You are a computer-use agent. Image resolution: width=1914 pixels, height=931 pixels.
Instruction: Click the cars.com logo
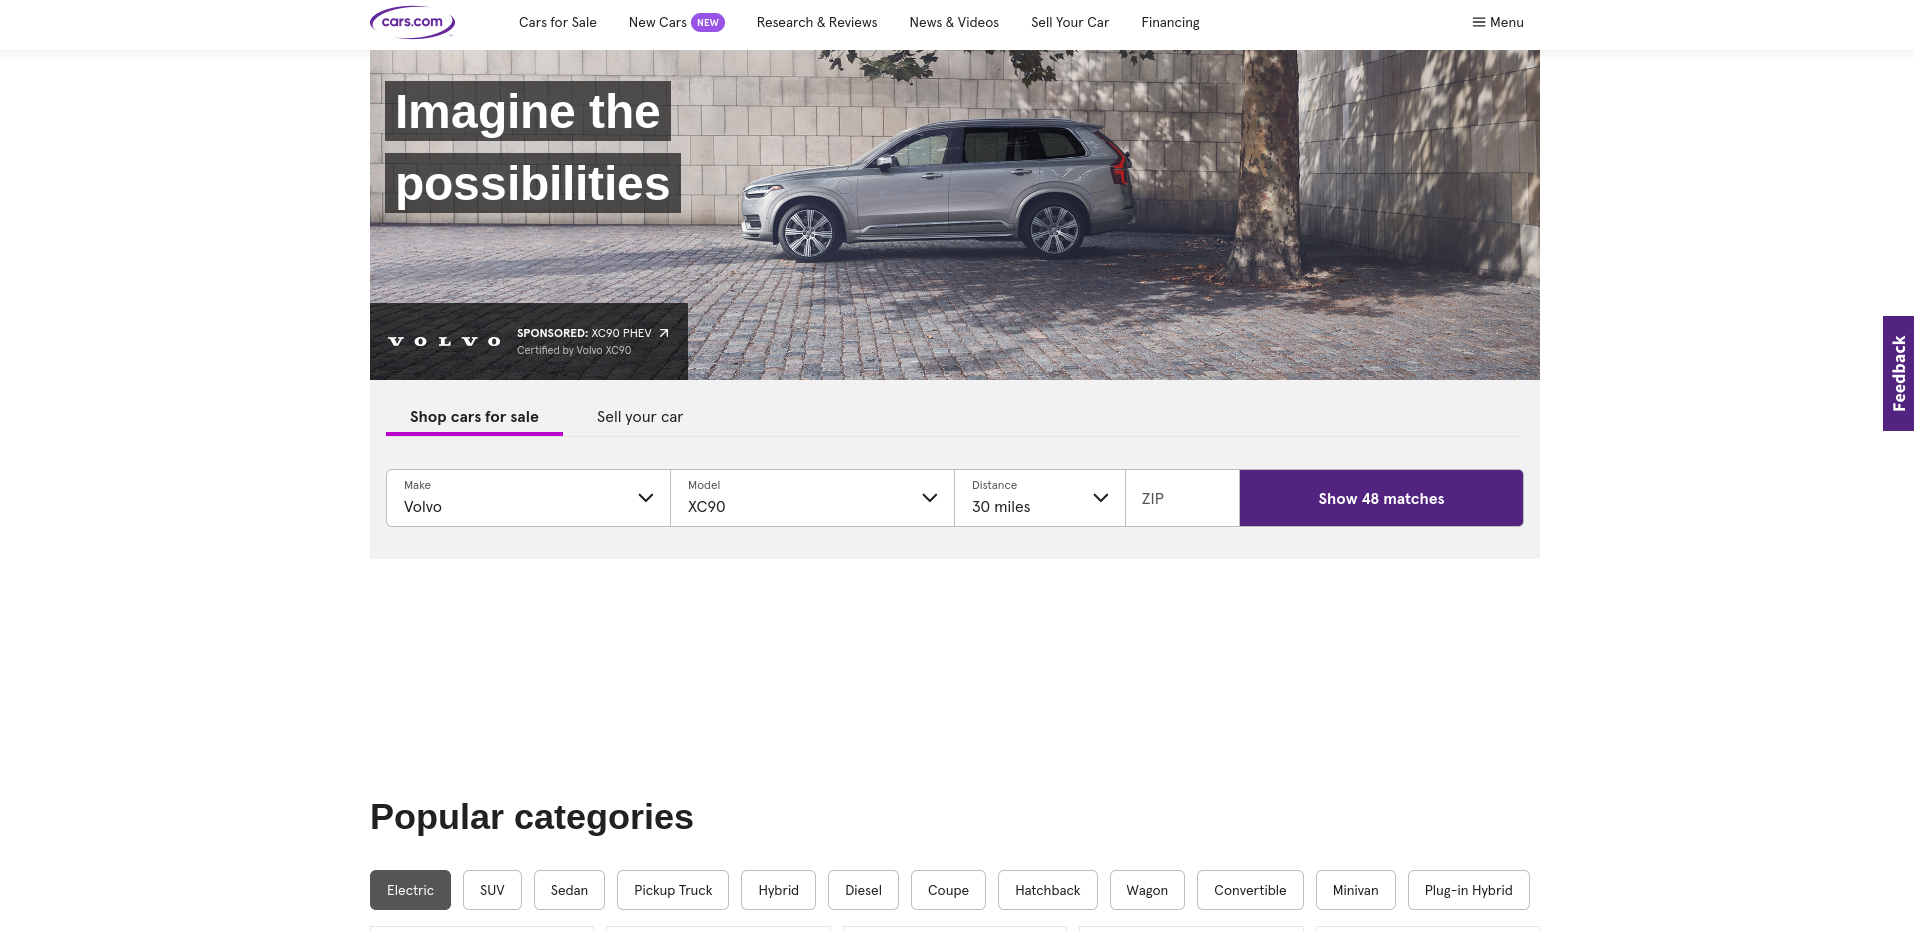[412, 22]
